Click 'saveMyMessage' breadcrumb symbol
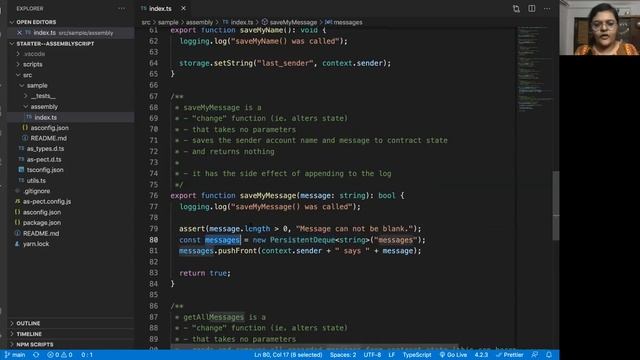The height and width of the screenshot is (360, 640). click(293, 22)
